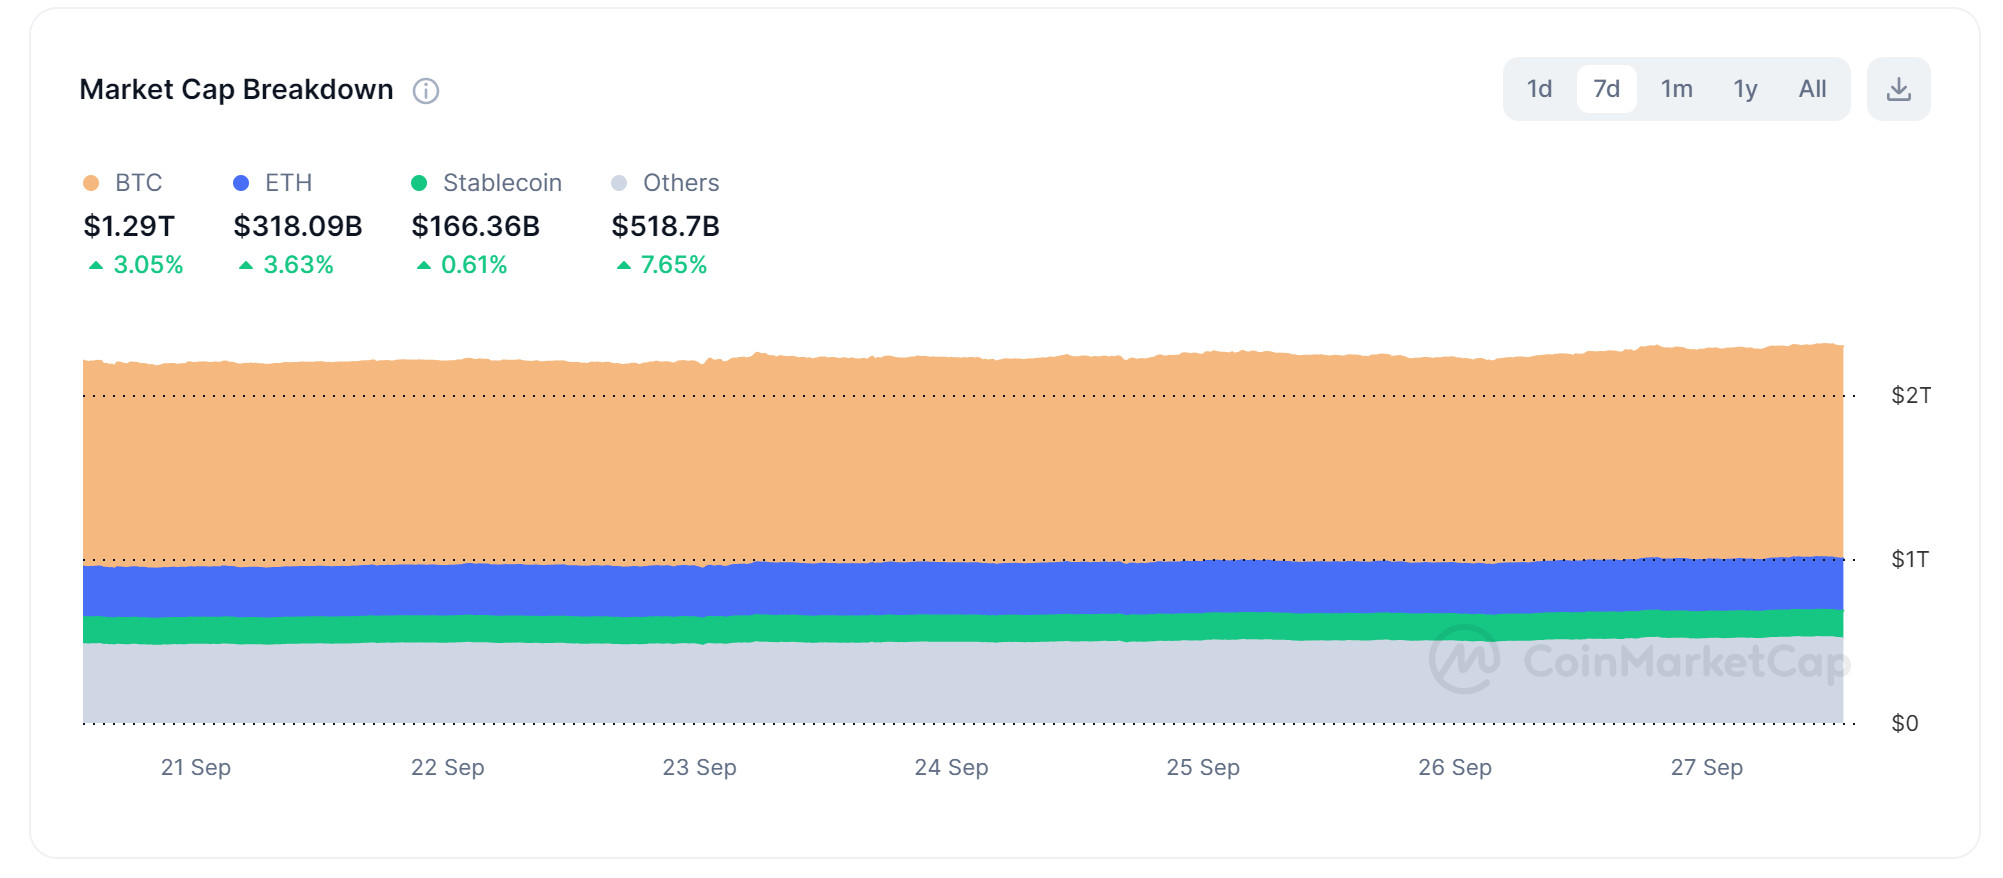Click the 26 Sep axis label
The image size is (2003, 878).
1455,768
